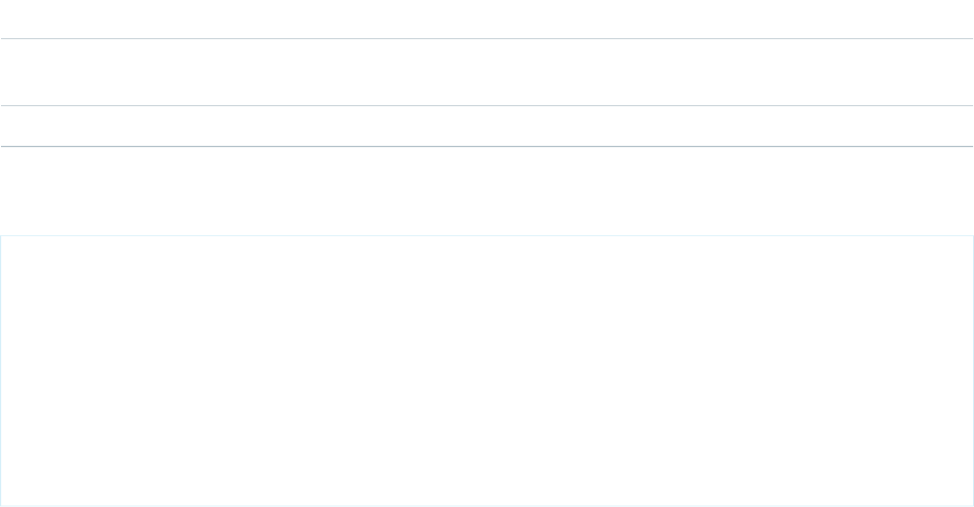Click the empty band between first and second dividers
Image resolution: width=974 pixels, height=507 pixels.
[x=487, y=72]
